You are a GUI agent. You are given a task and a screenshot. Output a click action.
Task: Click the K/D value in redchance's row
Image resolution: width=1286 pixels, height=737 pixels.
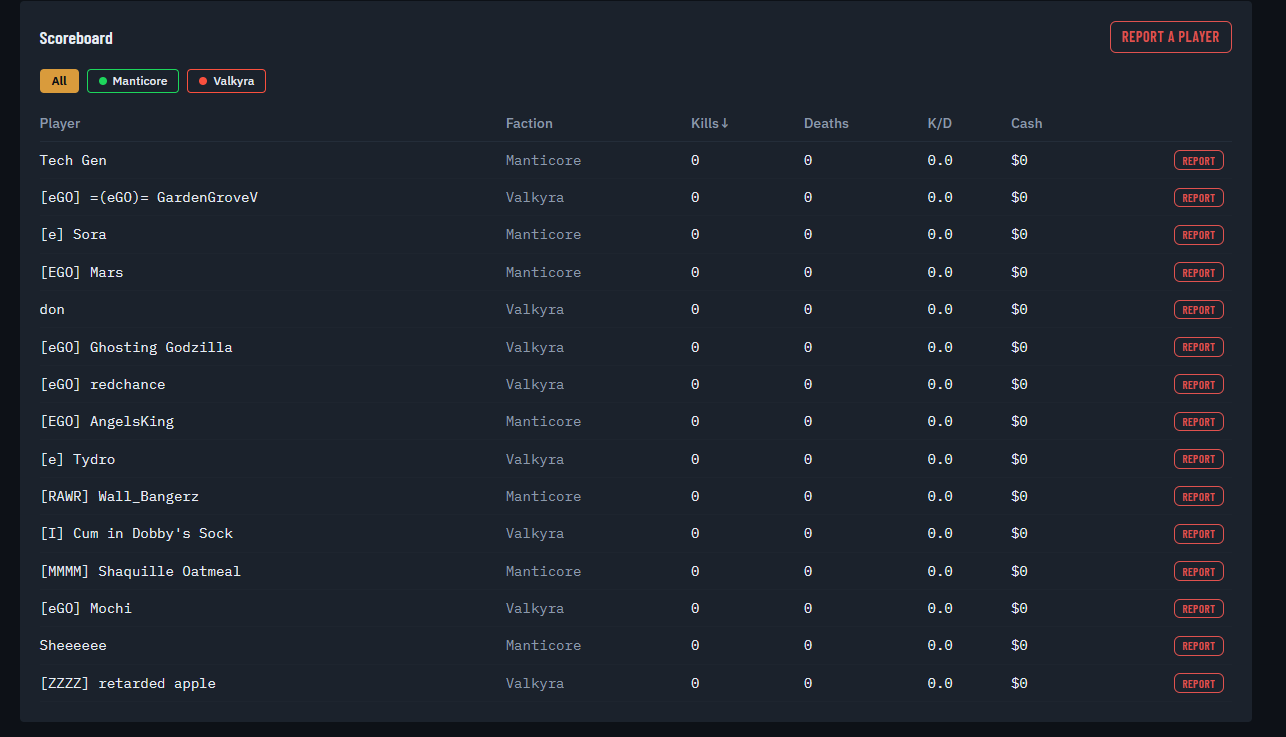[940, 384]
